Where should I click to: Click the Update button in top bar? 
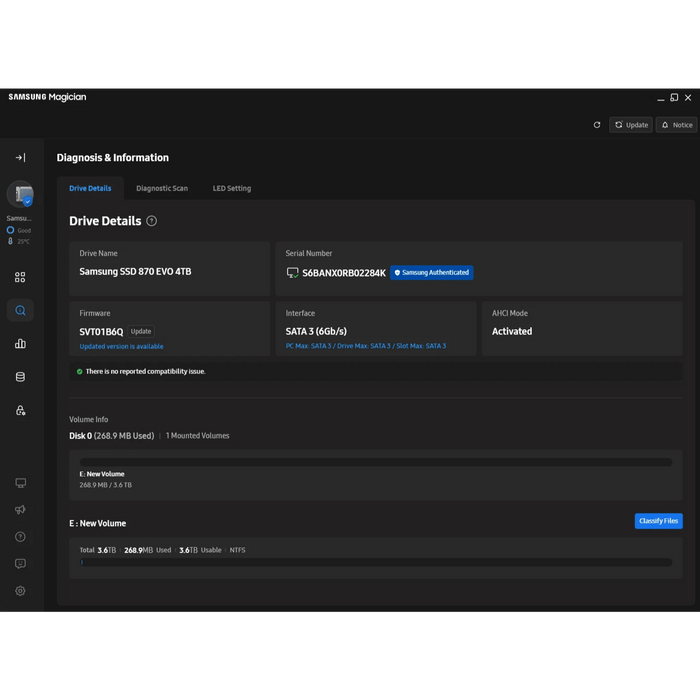(631, 125)
